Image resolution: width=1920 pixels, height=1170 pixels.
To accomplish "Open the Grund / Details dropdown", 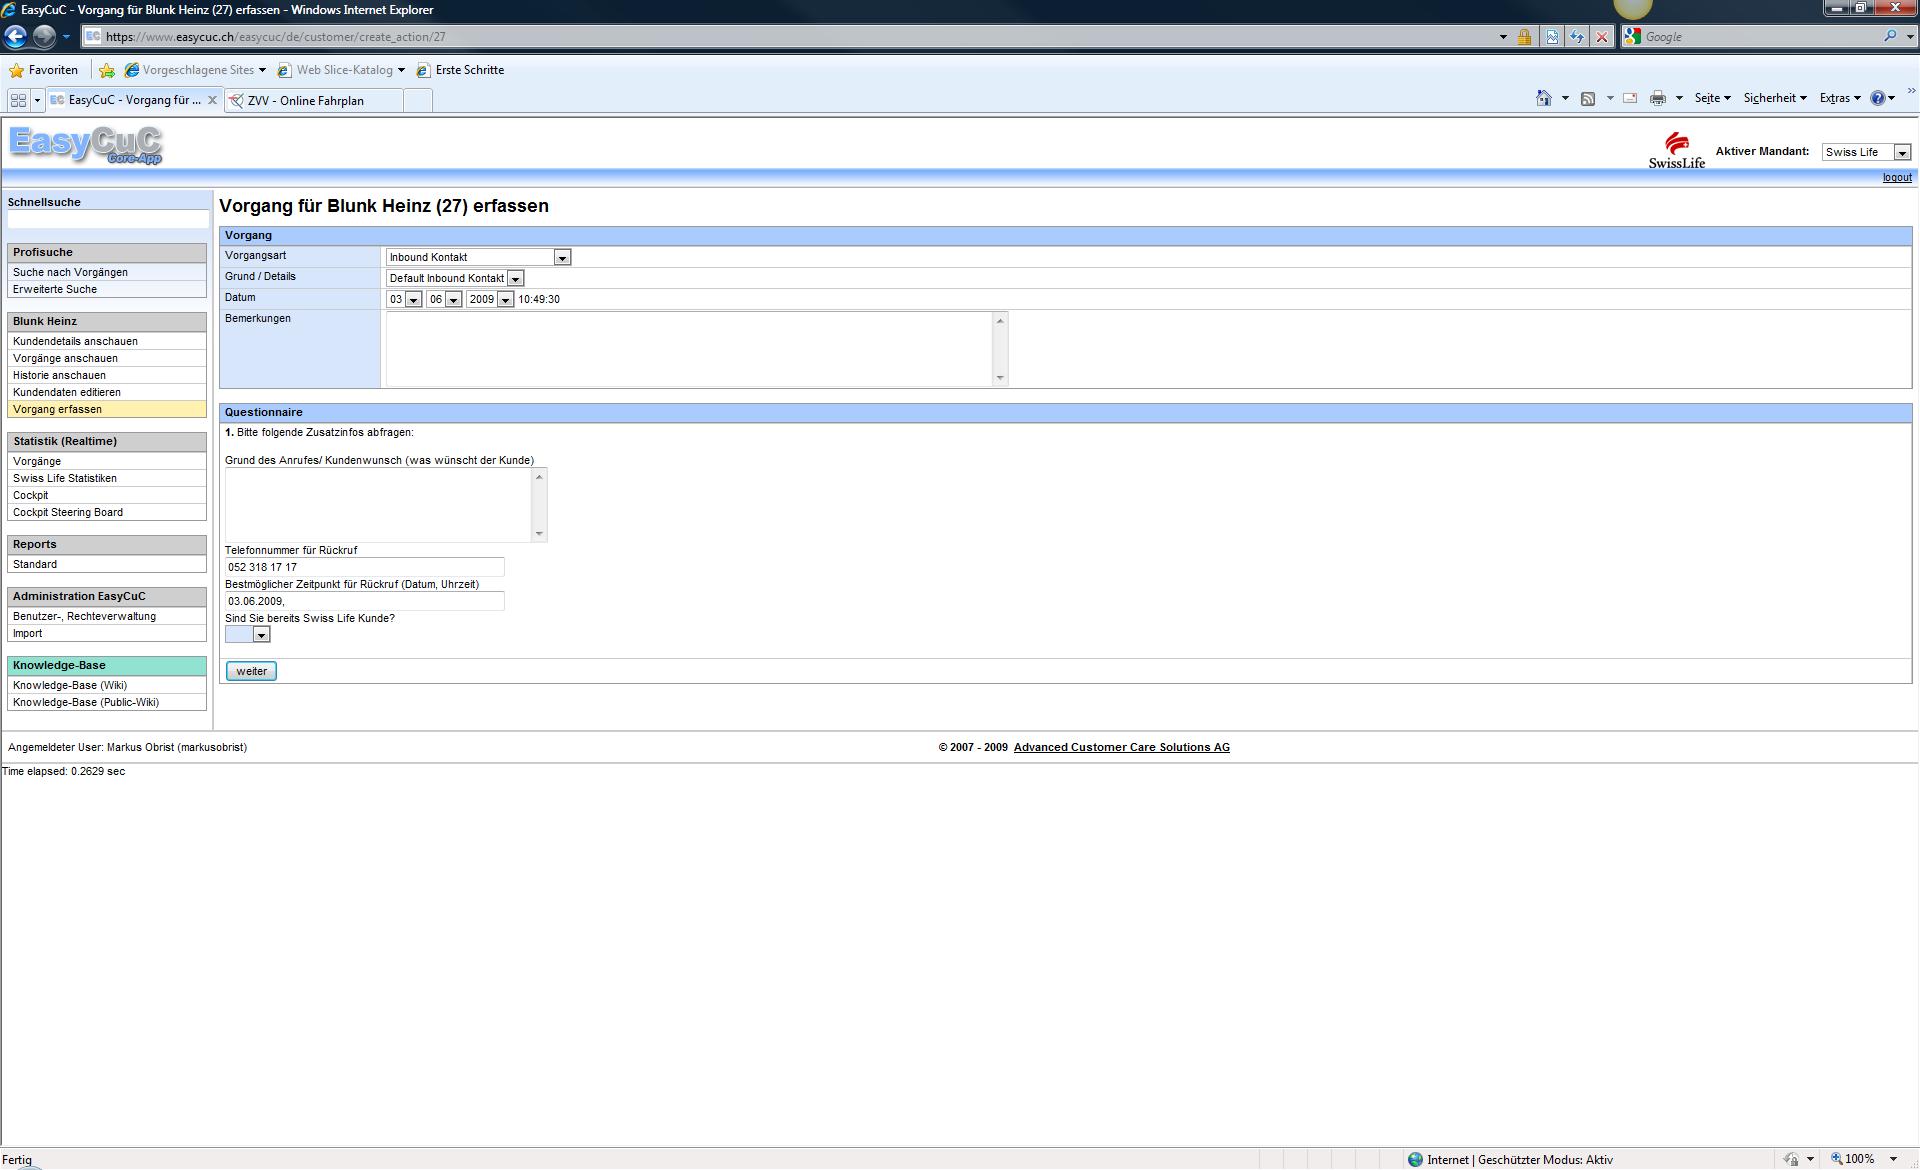I will tap(515, 279).
